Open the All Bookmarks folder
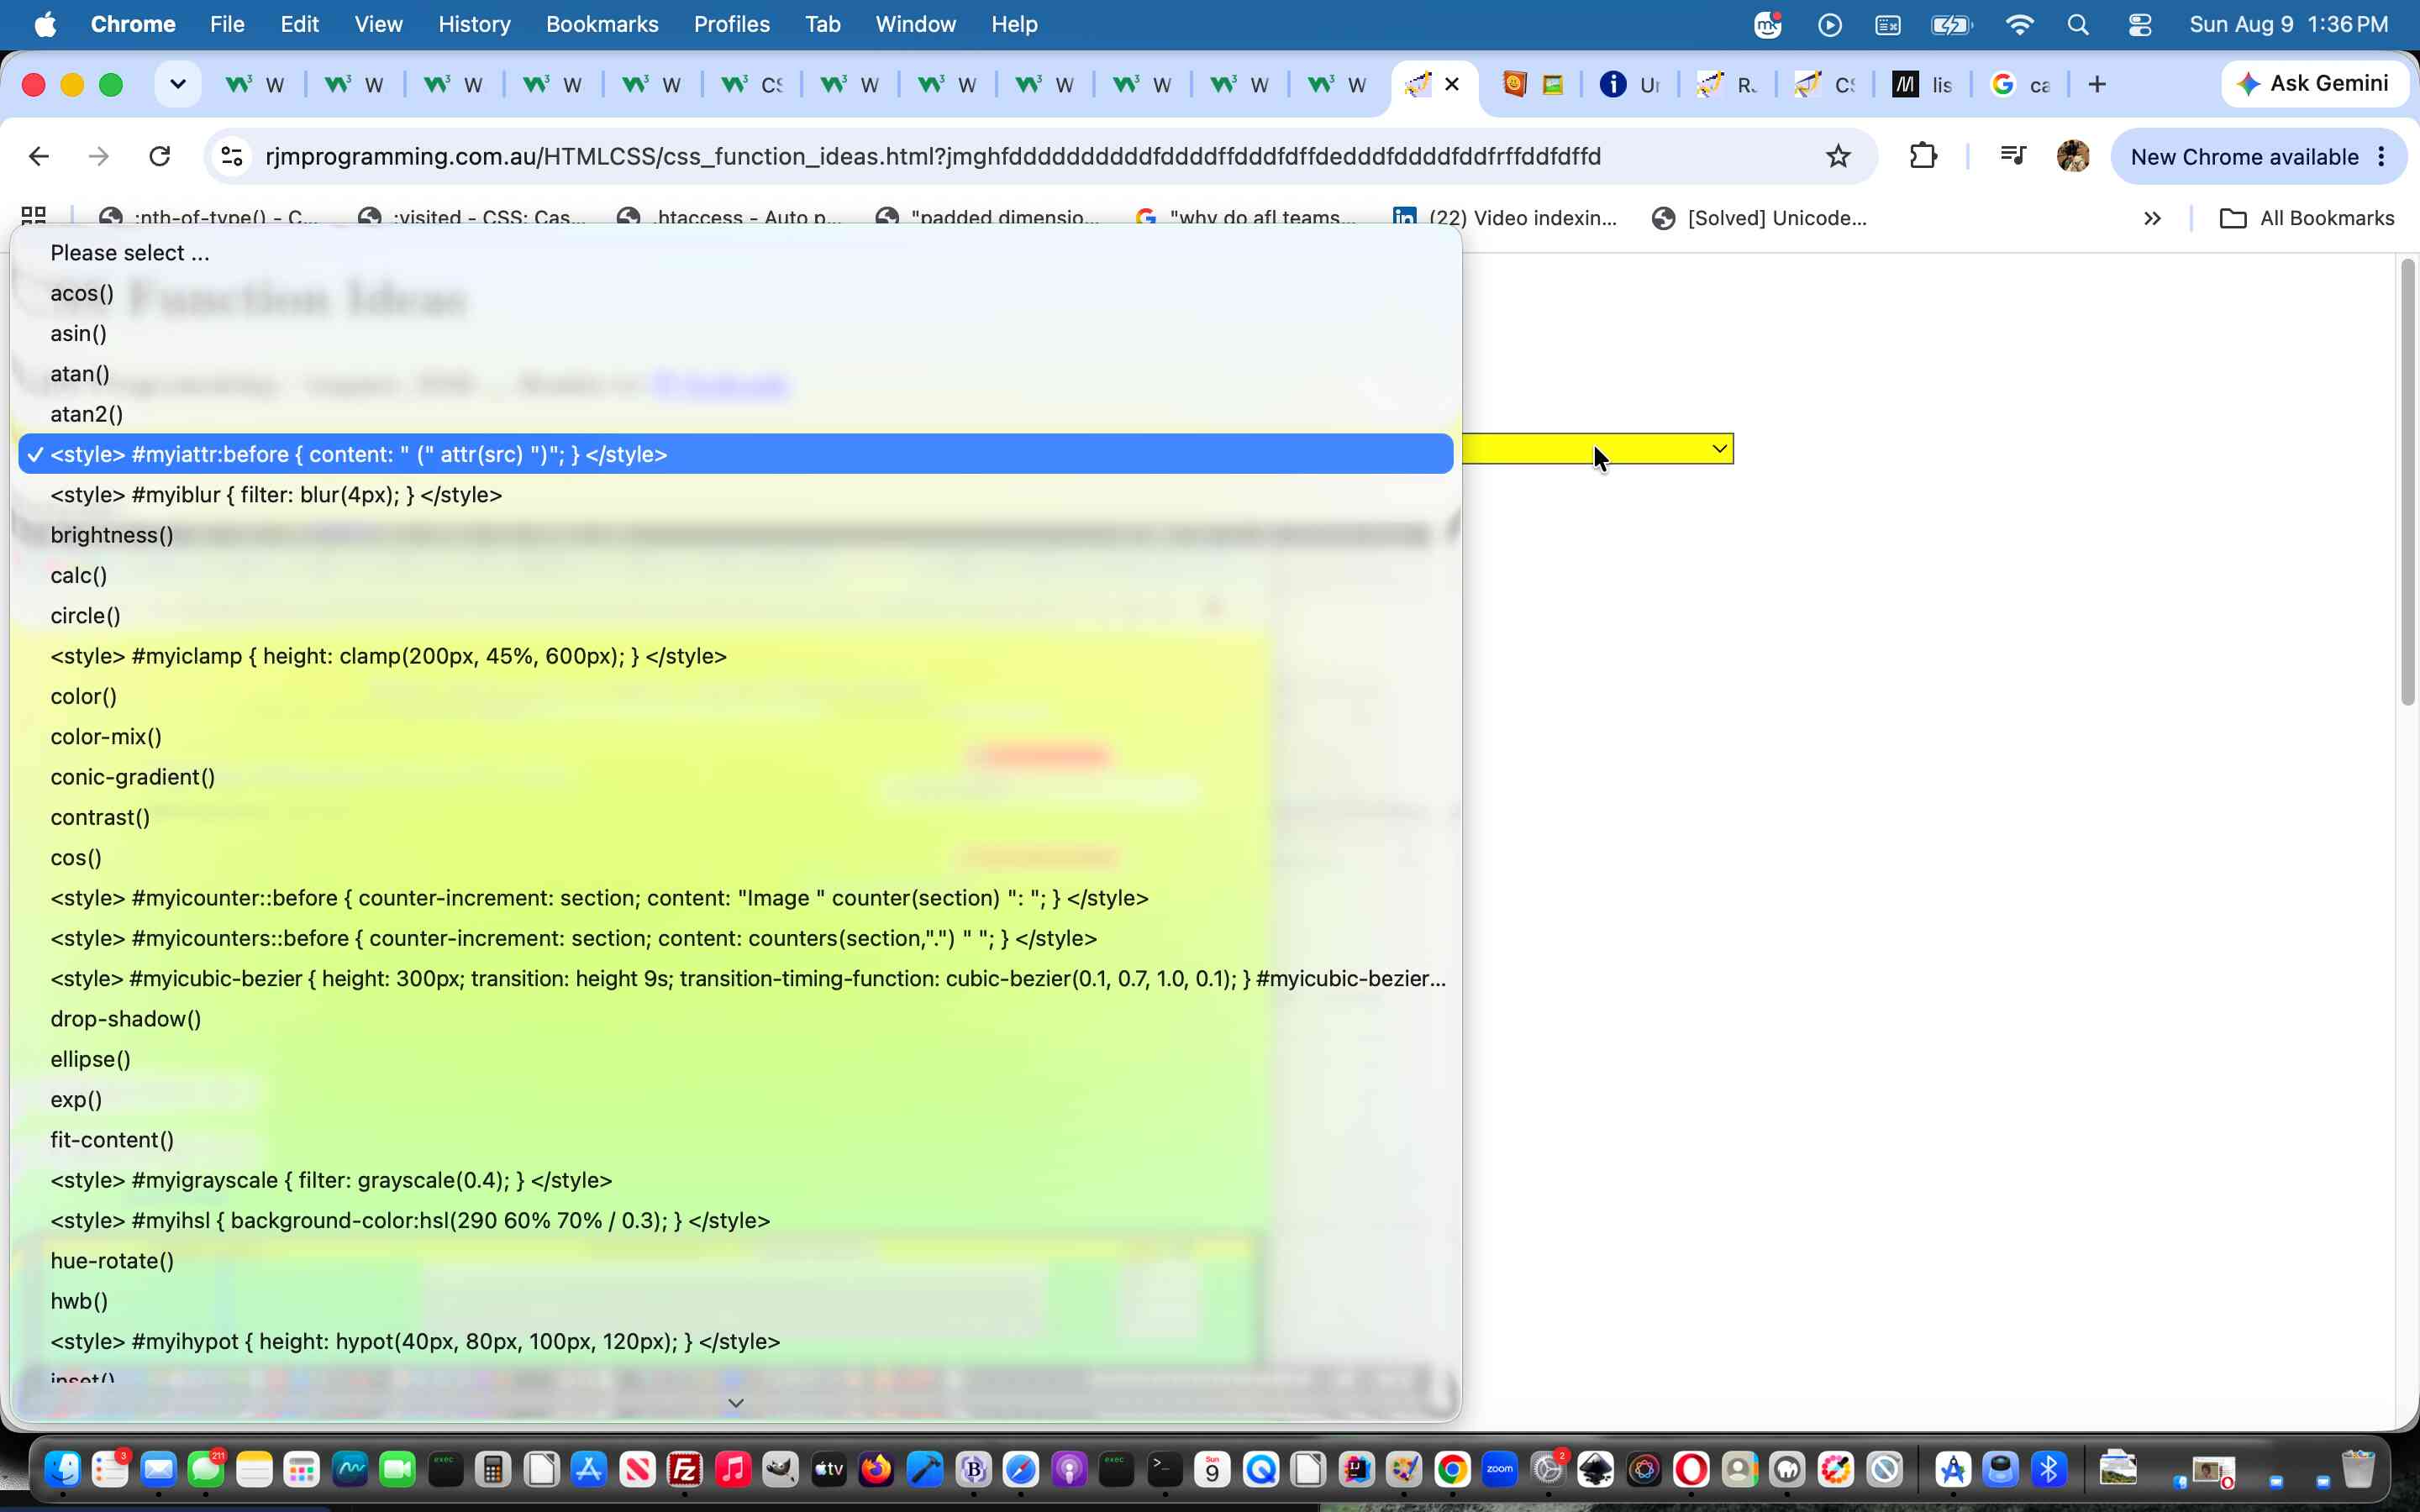This screenshot has width=2420, height=1512. click(x=2307, y=218)
